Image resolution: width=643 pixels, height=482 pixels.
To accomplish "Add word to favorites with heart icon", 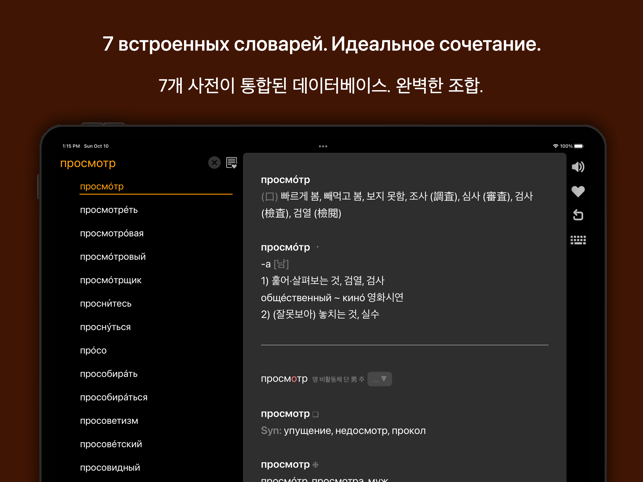I will [578, 191].
